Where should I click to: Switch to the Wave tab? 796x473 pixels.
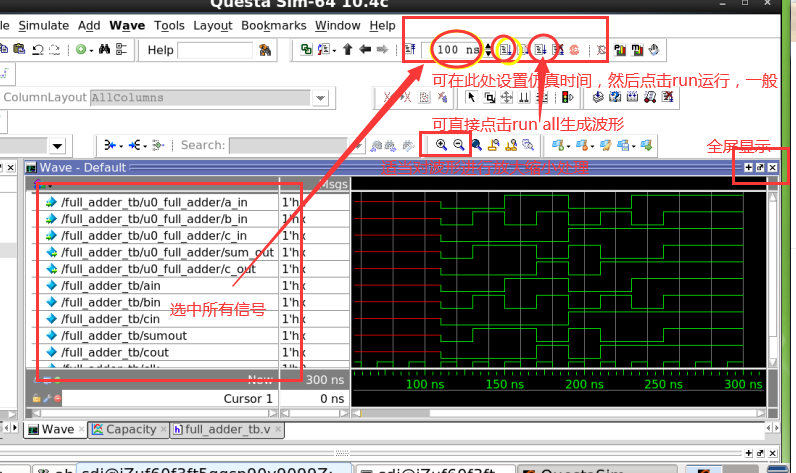pos(55,429)
